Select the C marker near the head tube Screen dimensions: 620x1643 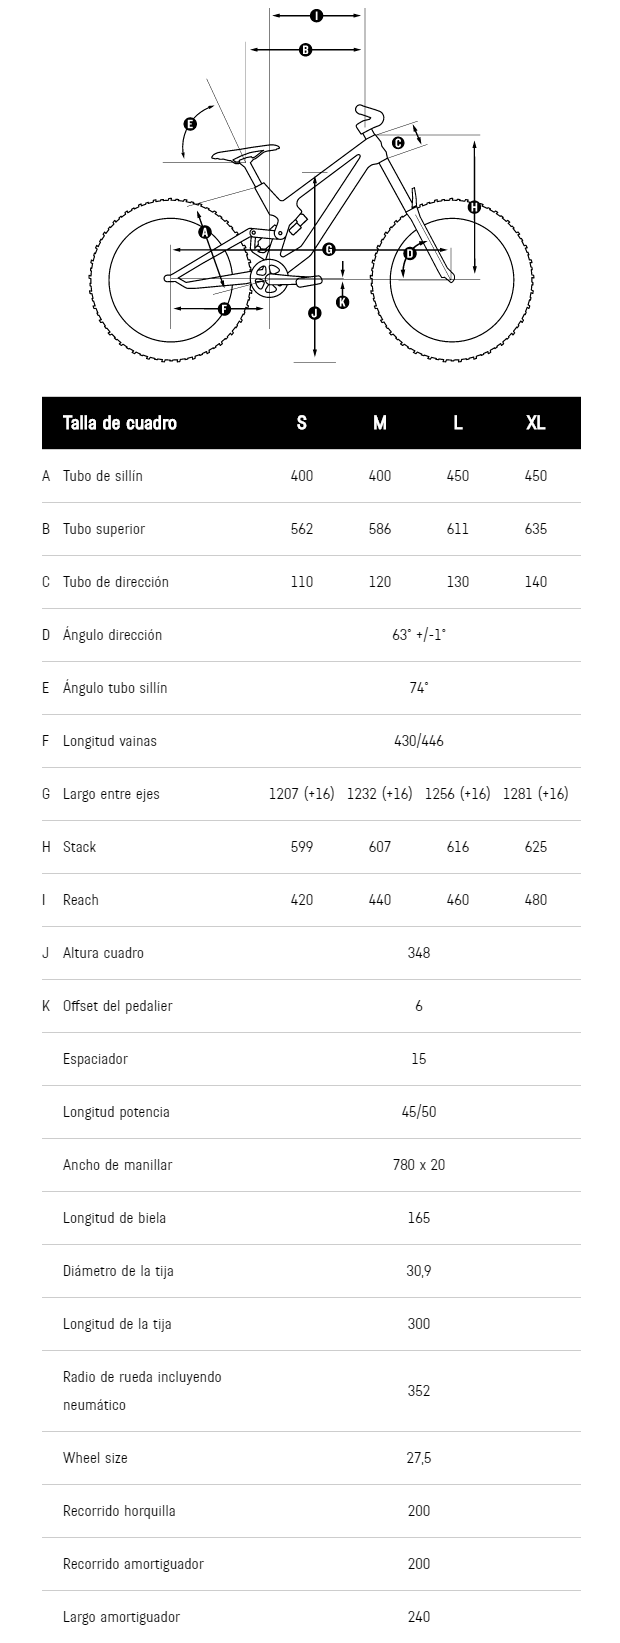pos(397,143)
